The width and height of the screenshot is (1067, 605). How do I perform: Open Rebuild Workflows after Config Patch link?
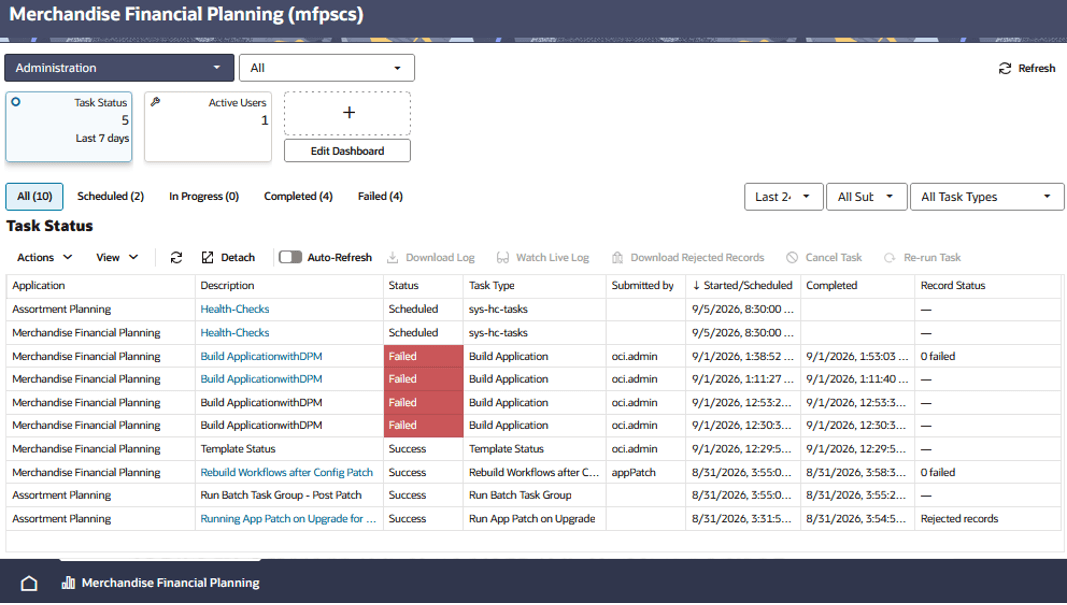click(286, 472)
